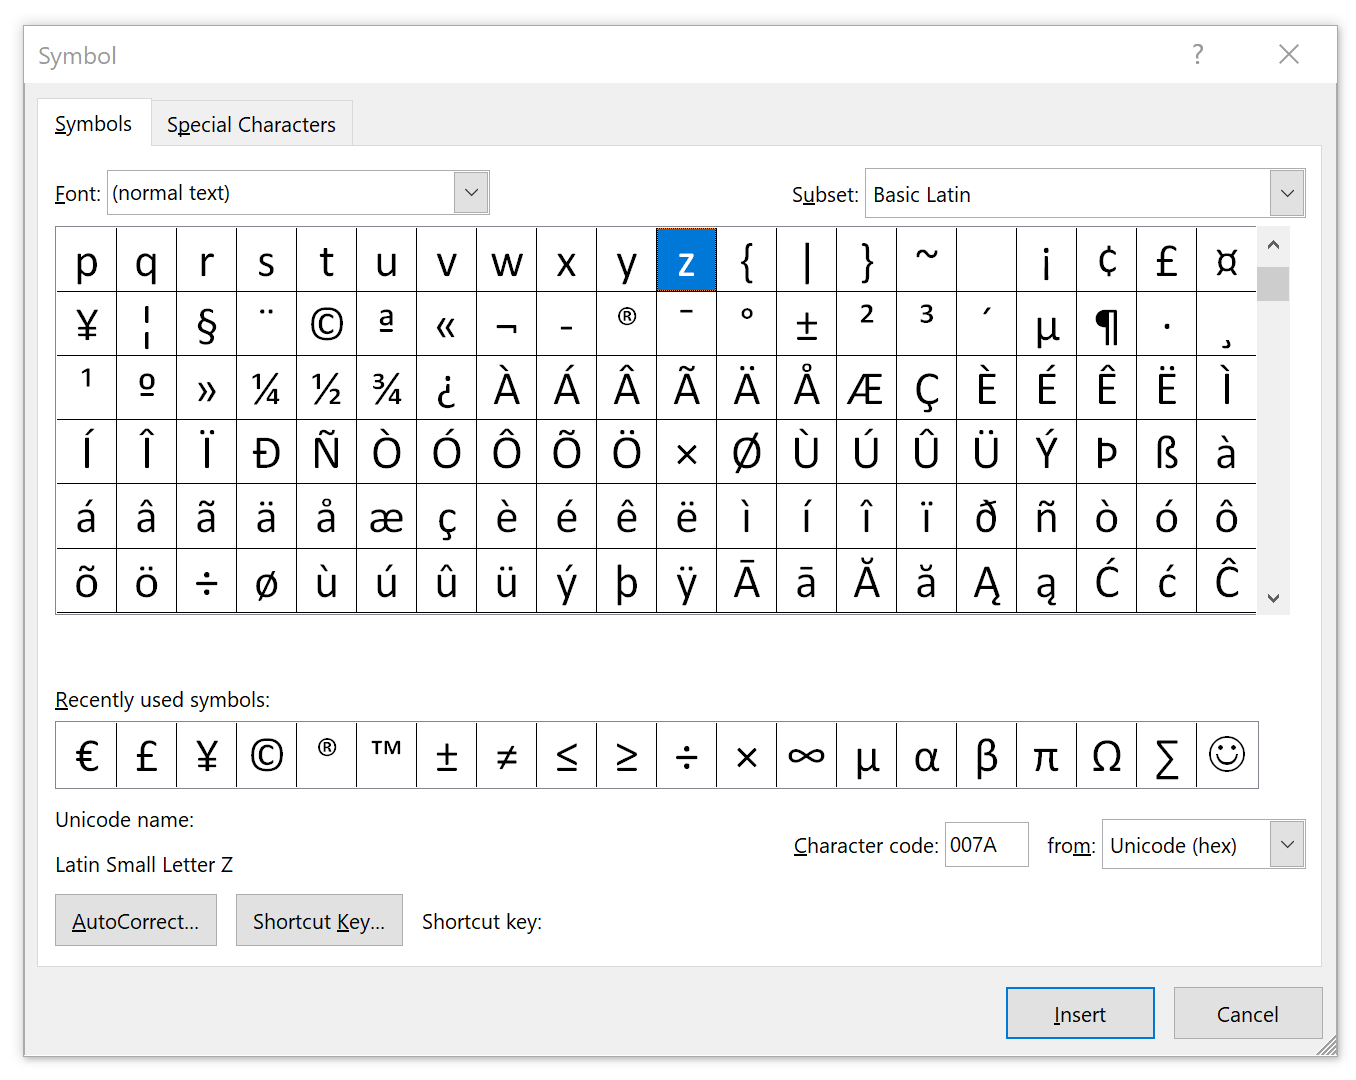Open the Symbols tab
1356x1080 pixels.
94,124
